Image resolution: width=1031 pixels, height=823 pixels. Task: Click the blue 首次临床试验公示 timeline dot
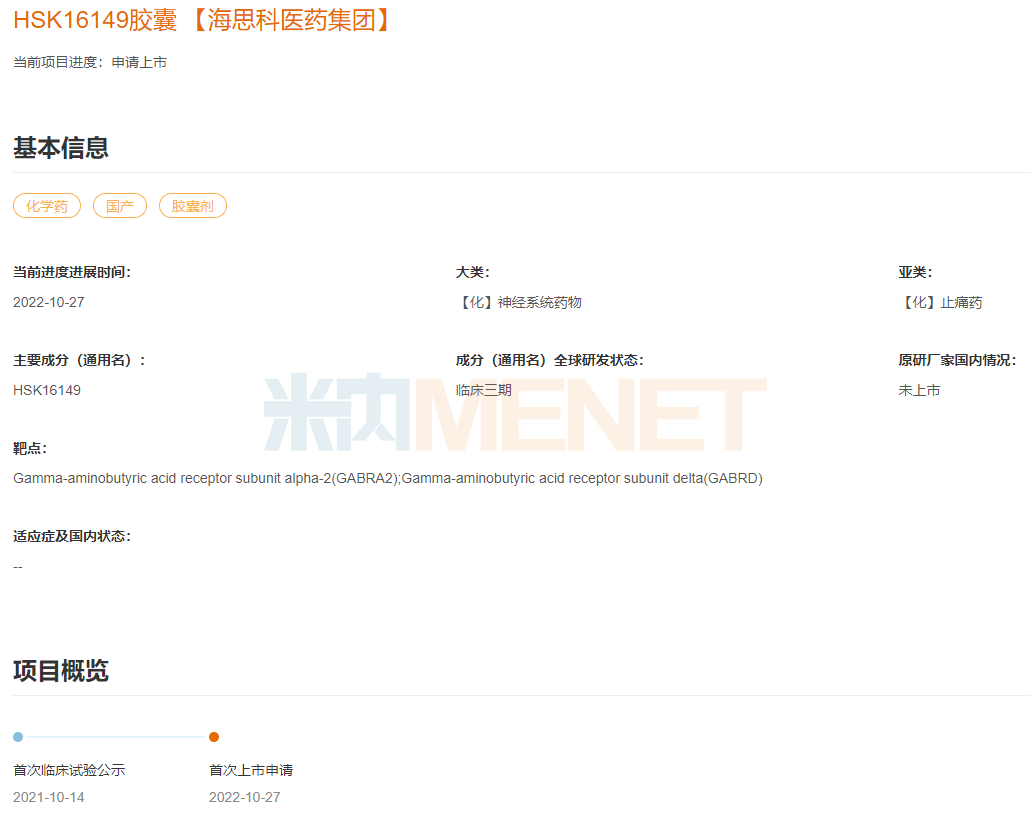18,737
